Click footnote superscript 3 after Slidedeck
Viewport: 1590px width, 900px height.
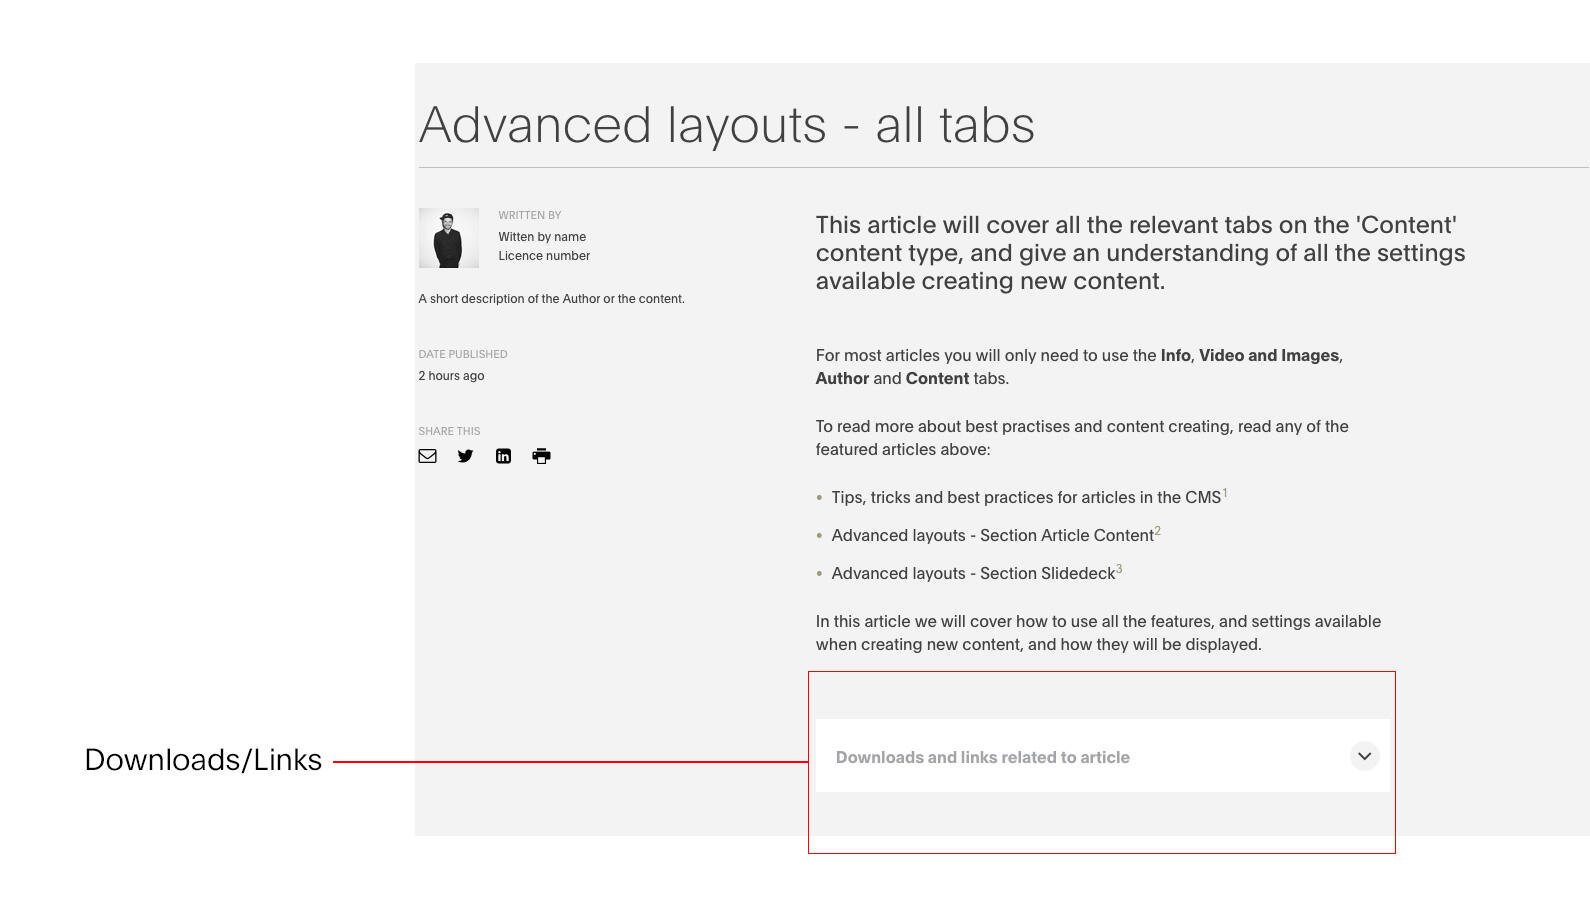tap(1119, 569)
